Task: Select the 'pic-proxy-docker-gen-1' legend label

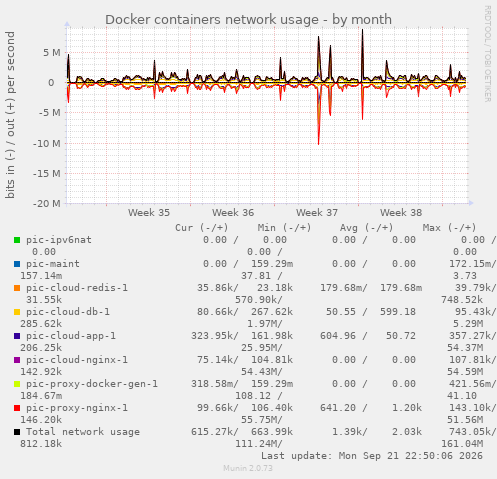Action: 92,384
